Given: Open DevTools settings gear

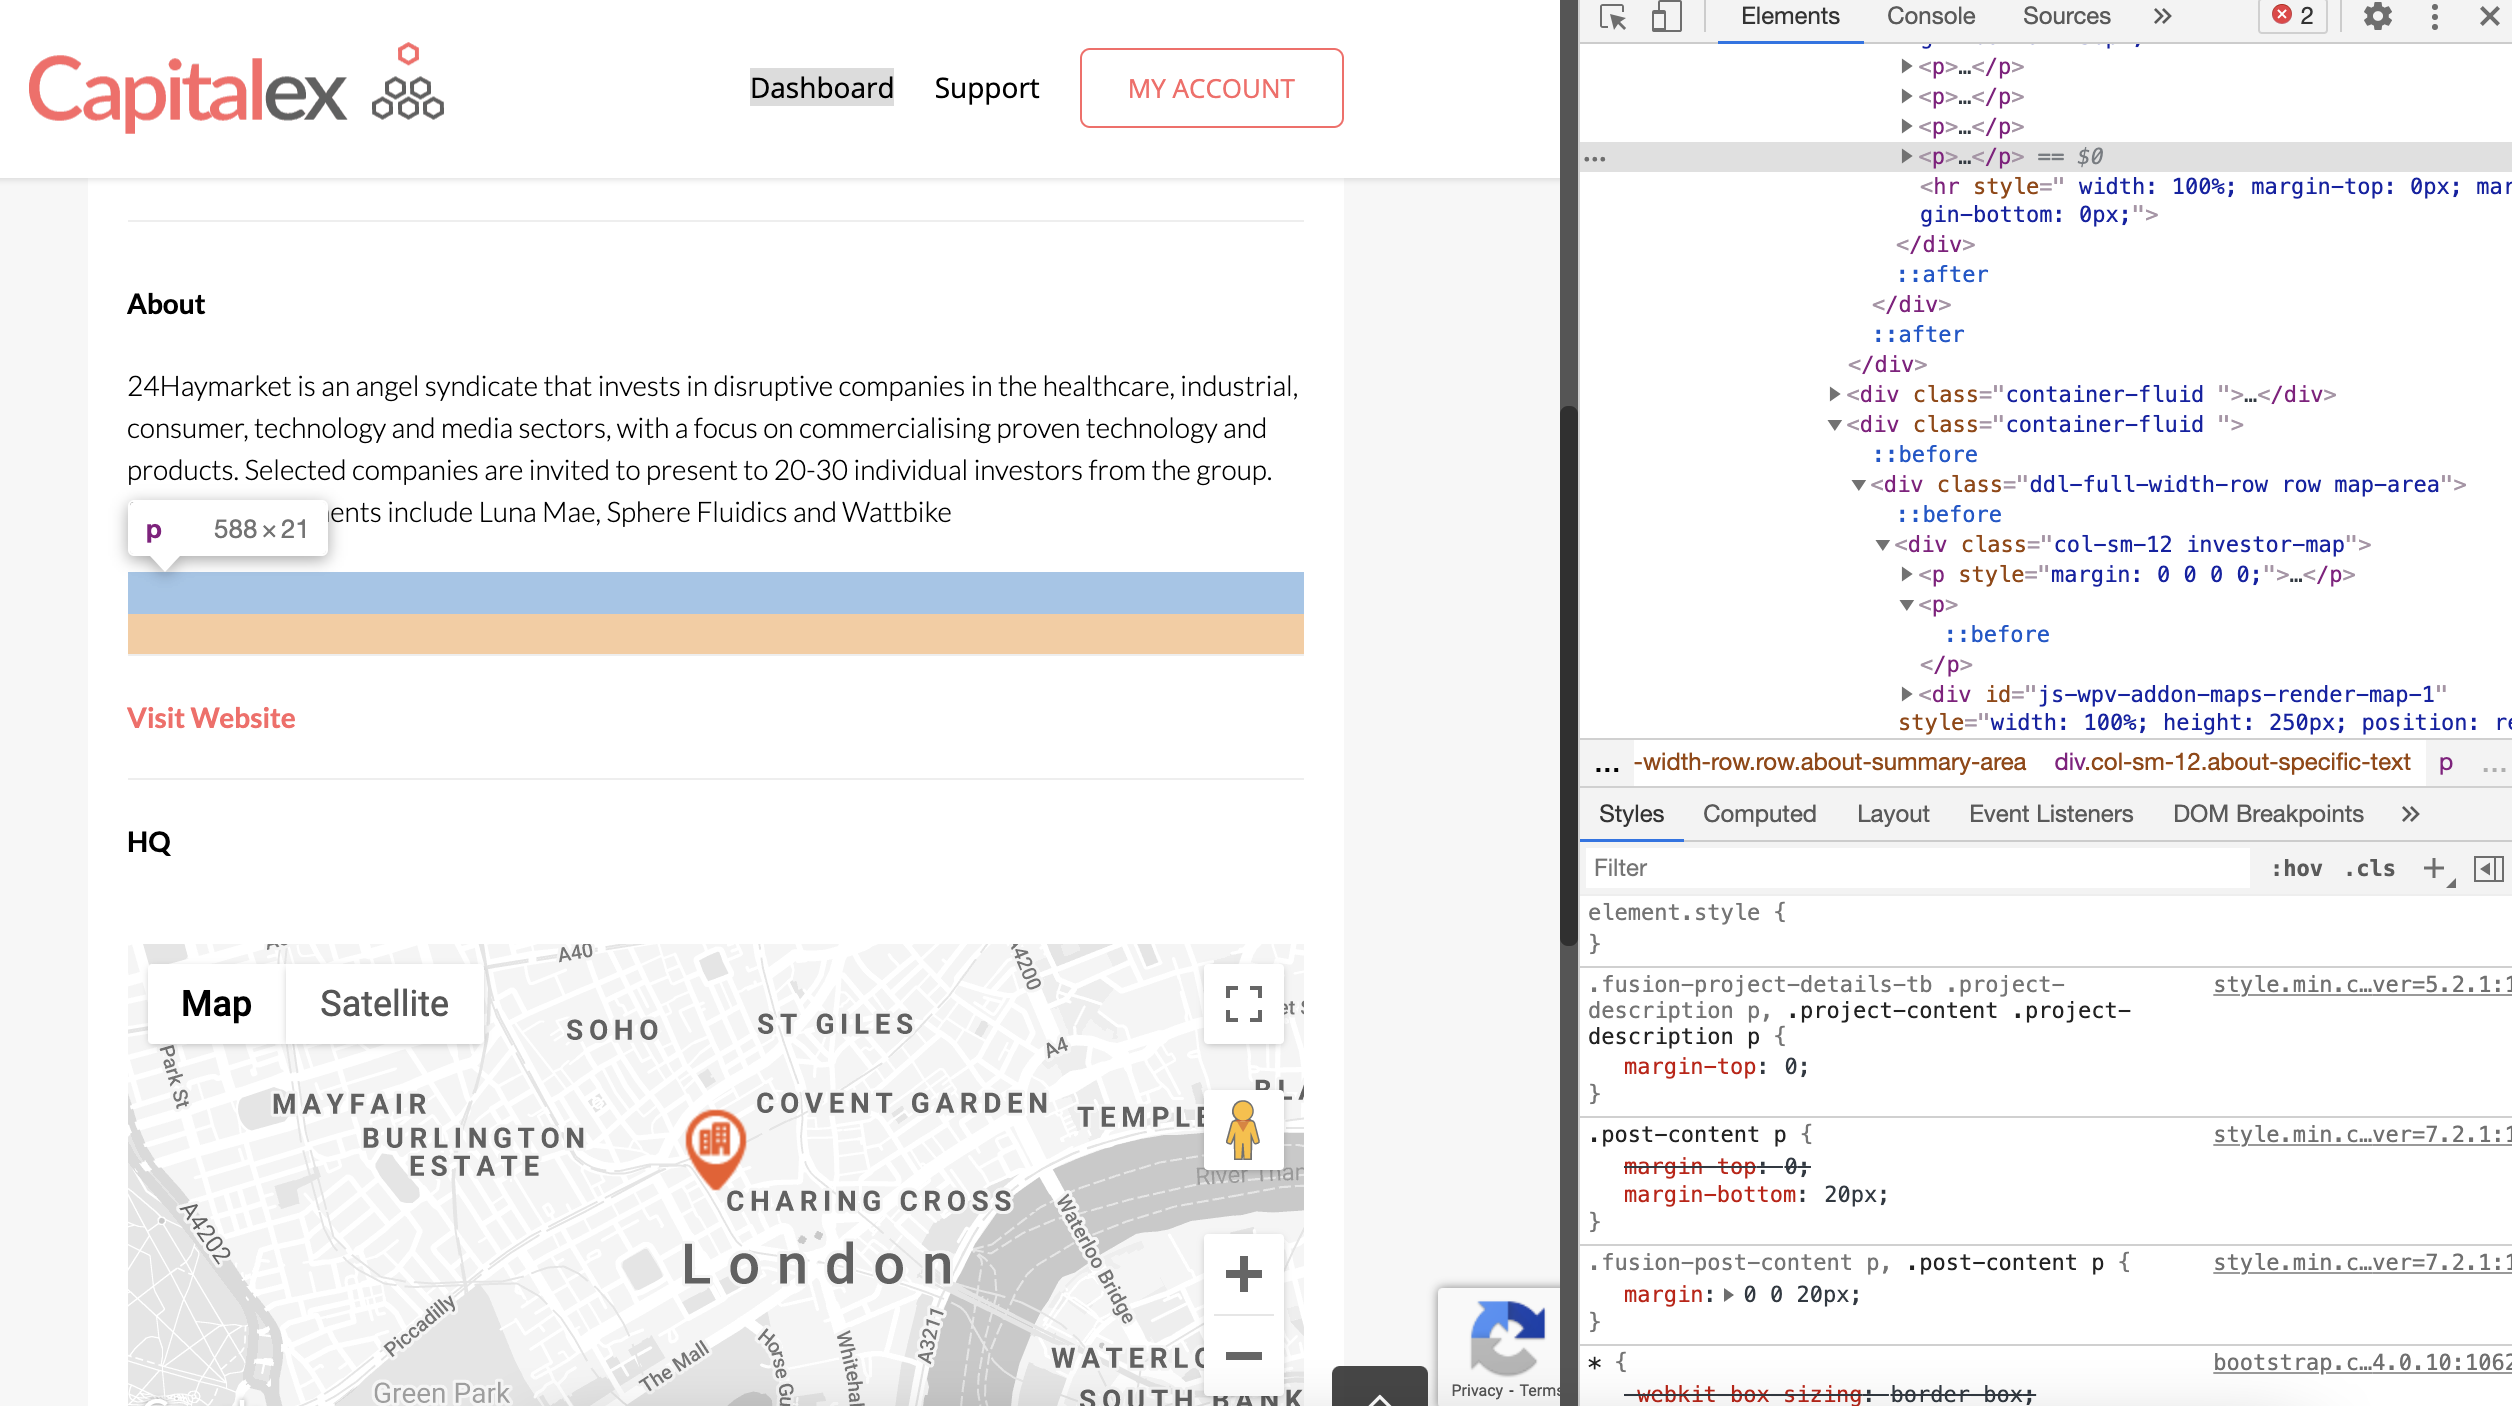Looking at the screenshot, I should pyautogui.click(x=2378, y=17).
